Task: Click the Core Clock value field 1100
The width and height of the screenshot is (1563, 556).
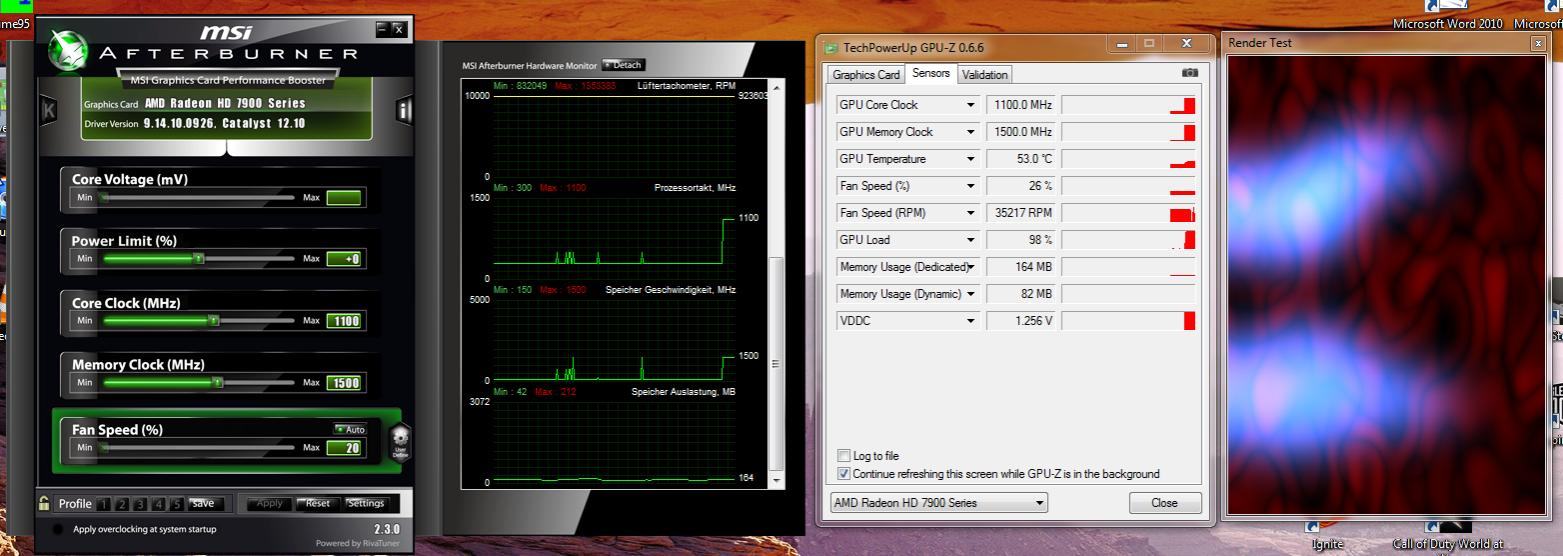Action: click(x=344, y=321)
